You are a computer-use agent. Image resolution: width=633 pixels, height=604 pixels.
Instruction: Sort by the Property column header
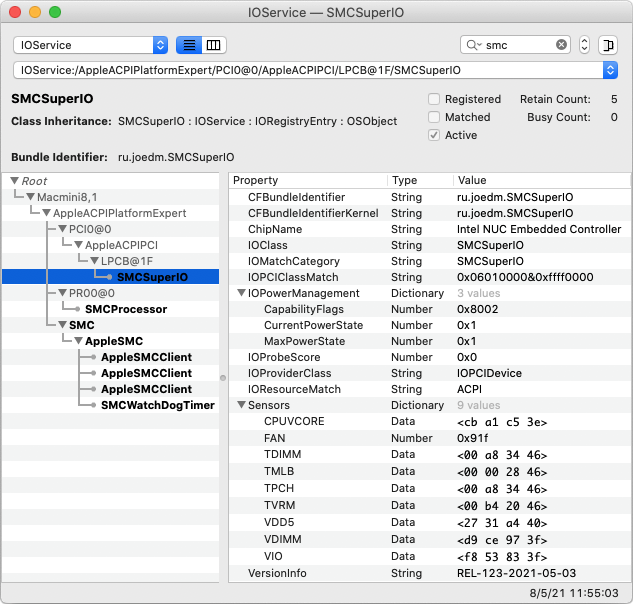tap(308, 180)
